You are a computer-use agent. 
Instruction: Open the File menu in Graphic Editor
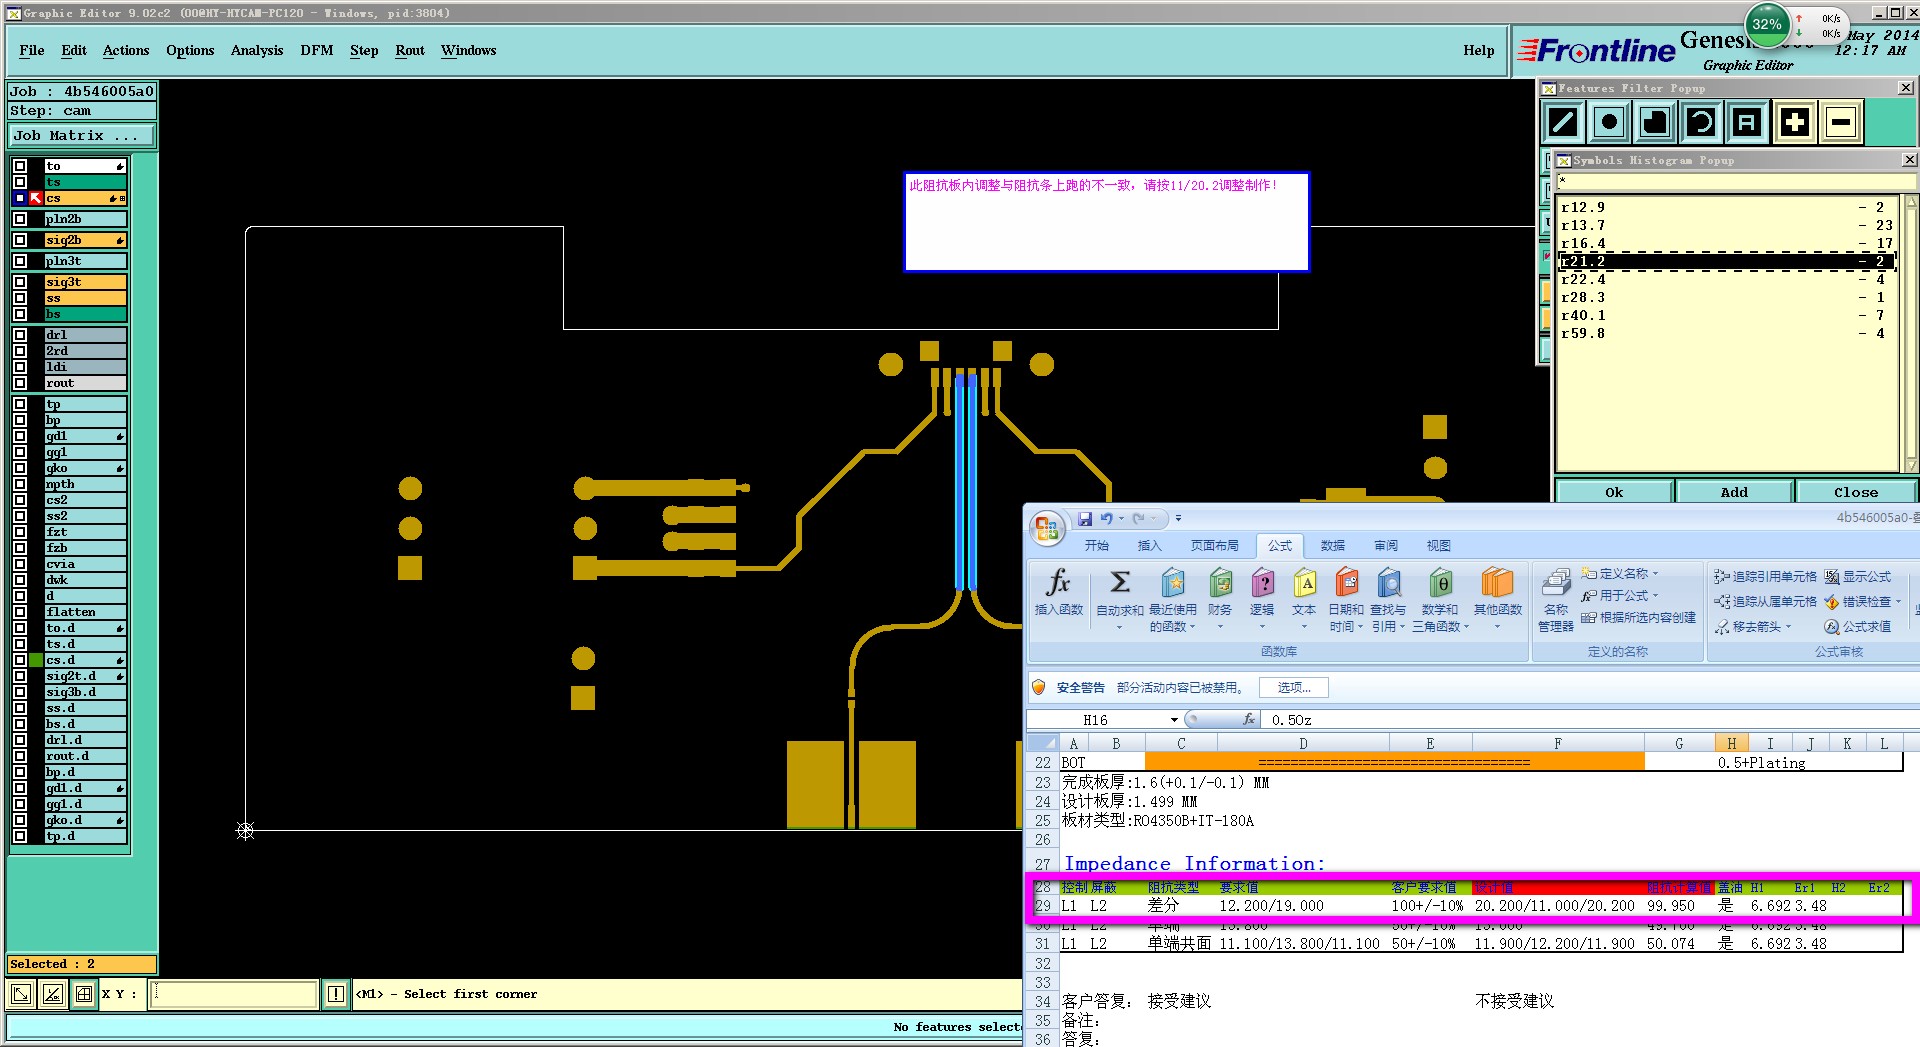pyautogui.click(x=32, y=51)
